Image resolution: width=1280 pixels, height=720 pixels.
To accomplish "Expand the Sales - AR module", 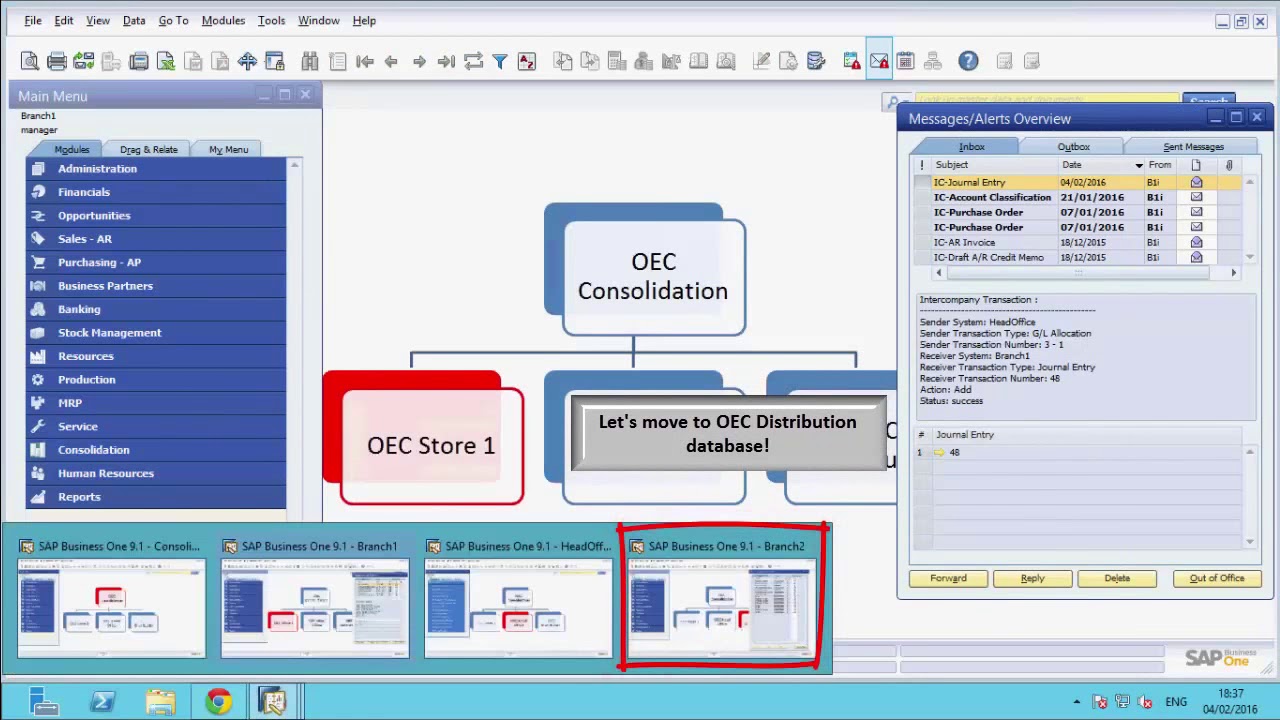I will [x=156, y=239].
